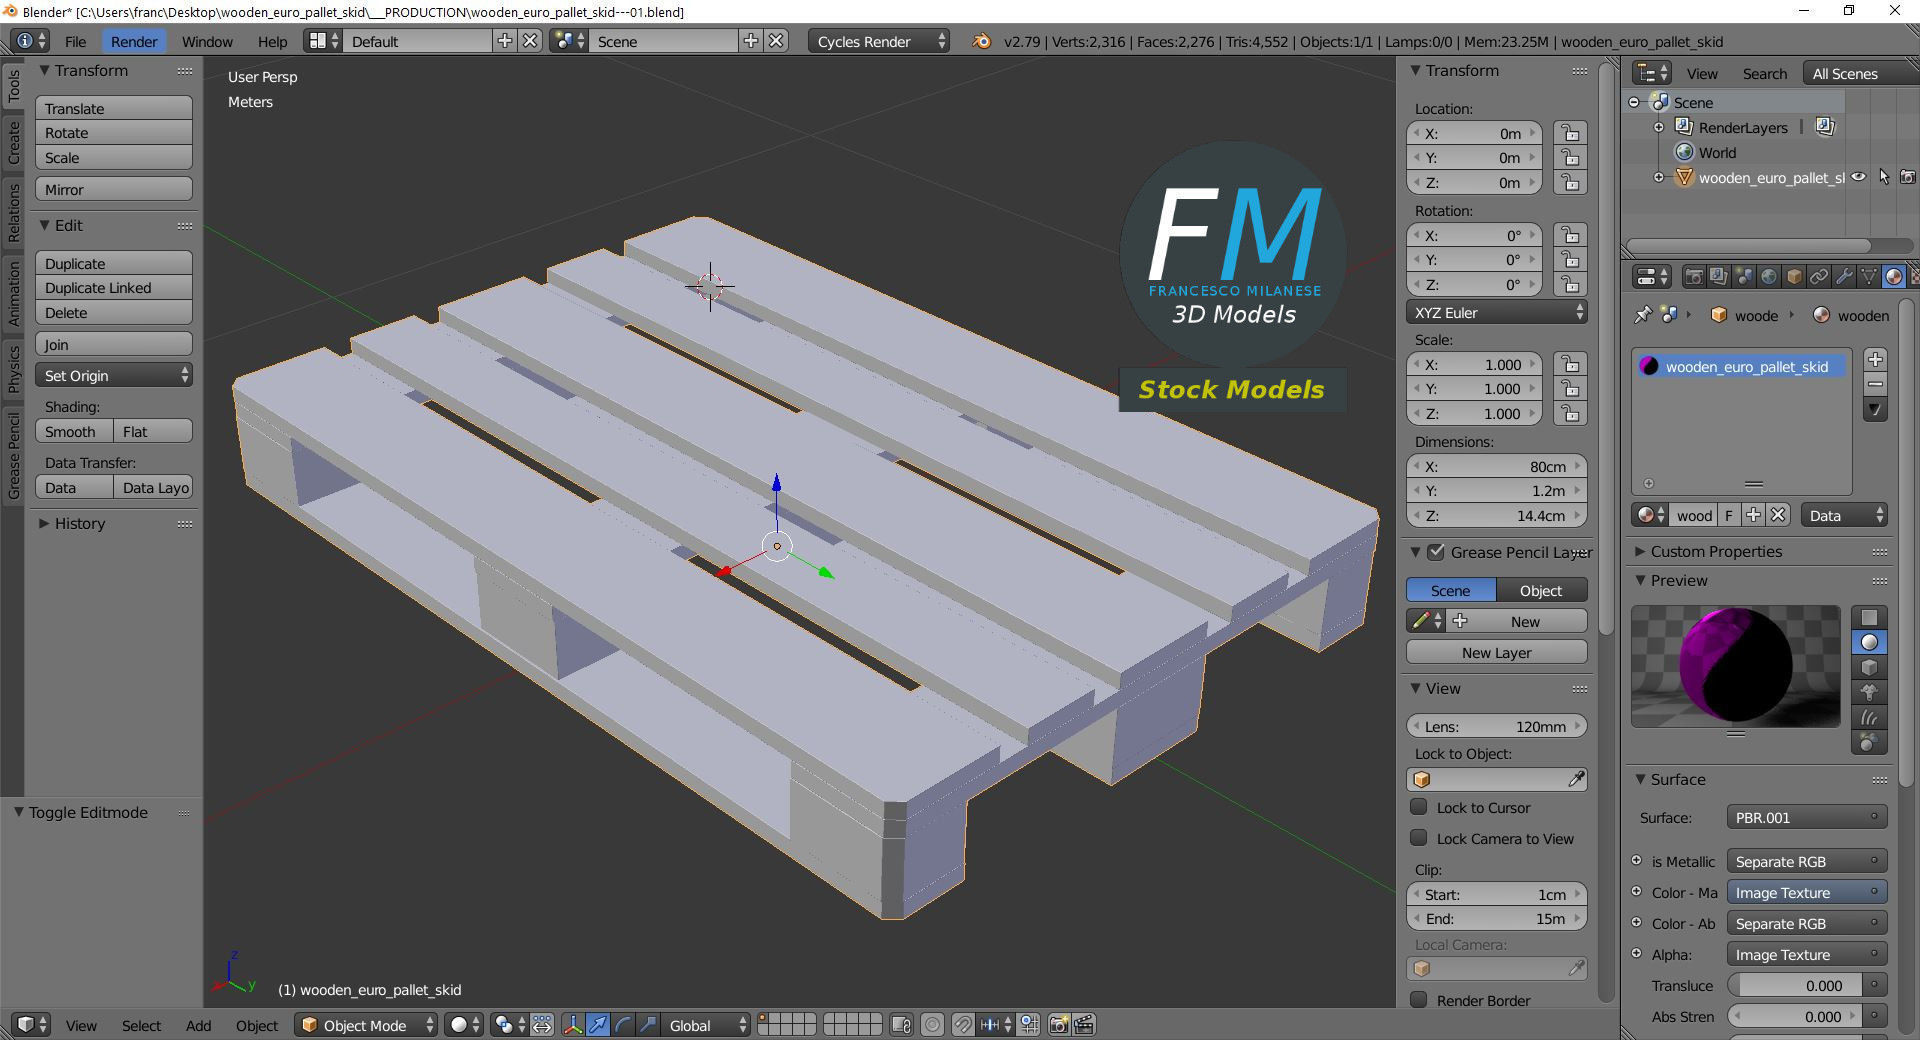Viewport: 1920px width, 1040px height.
Task: Toggle proportional editing in viewport header
Action: [932, 1025]
